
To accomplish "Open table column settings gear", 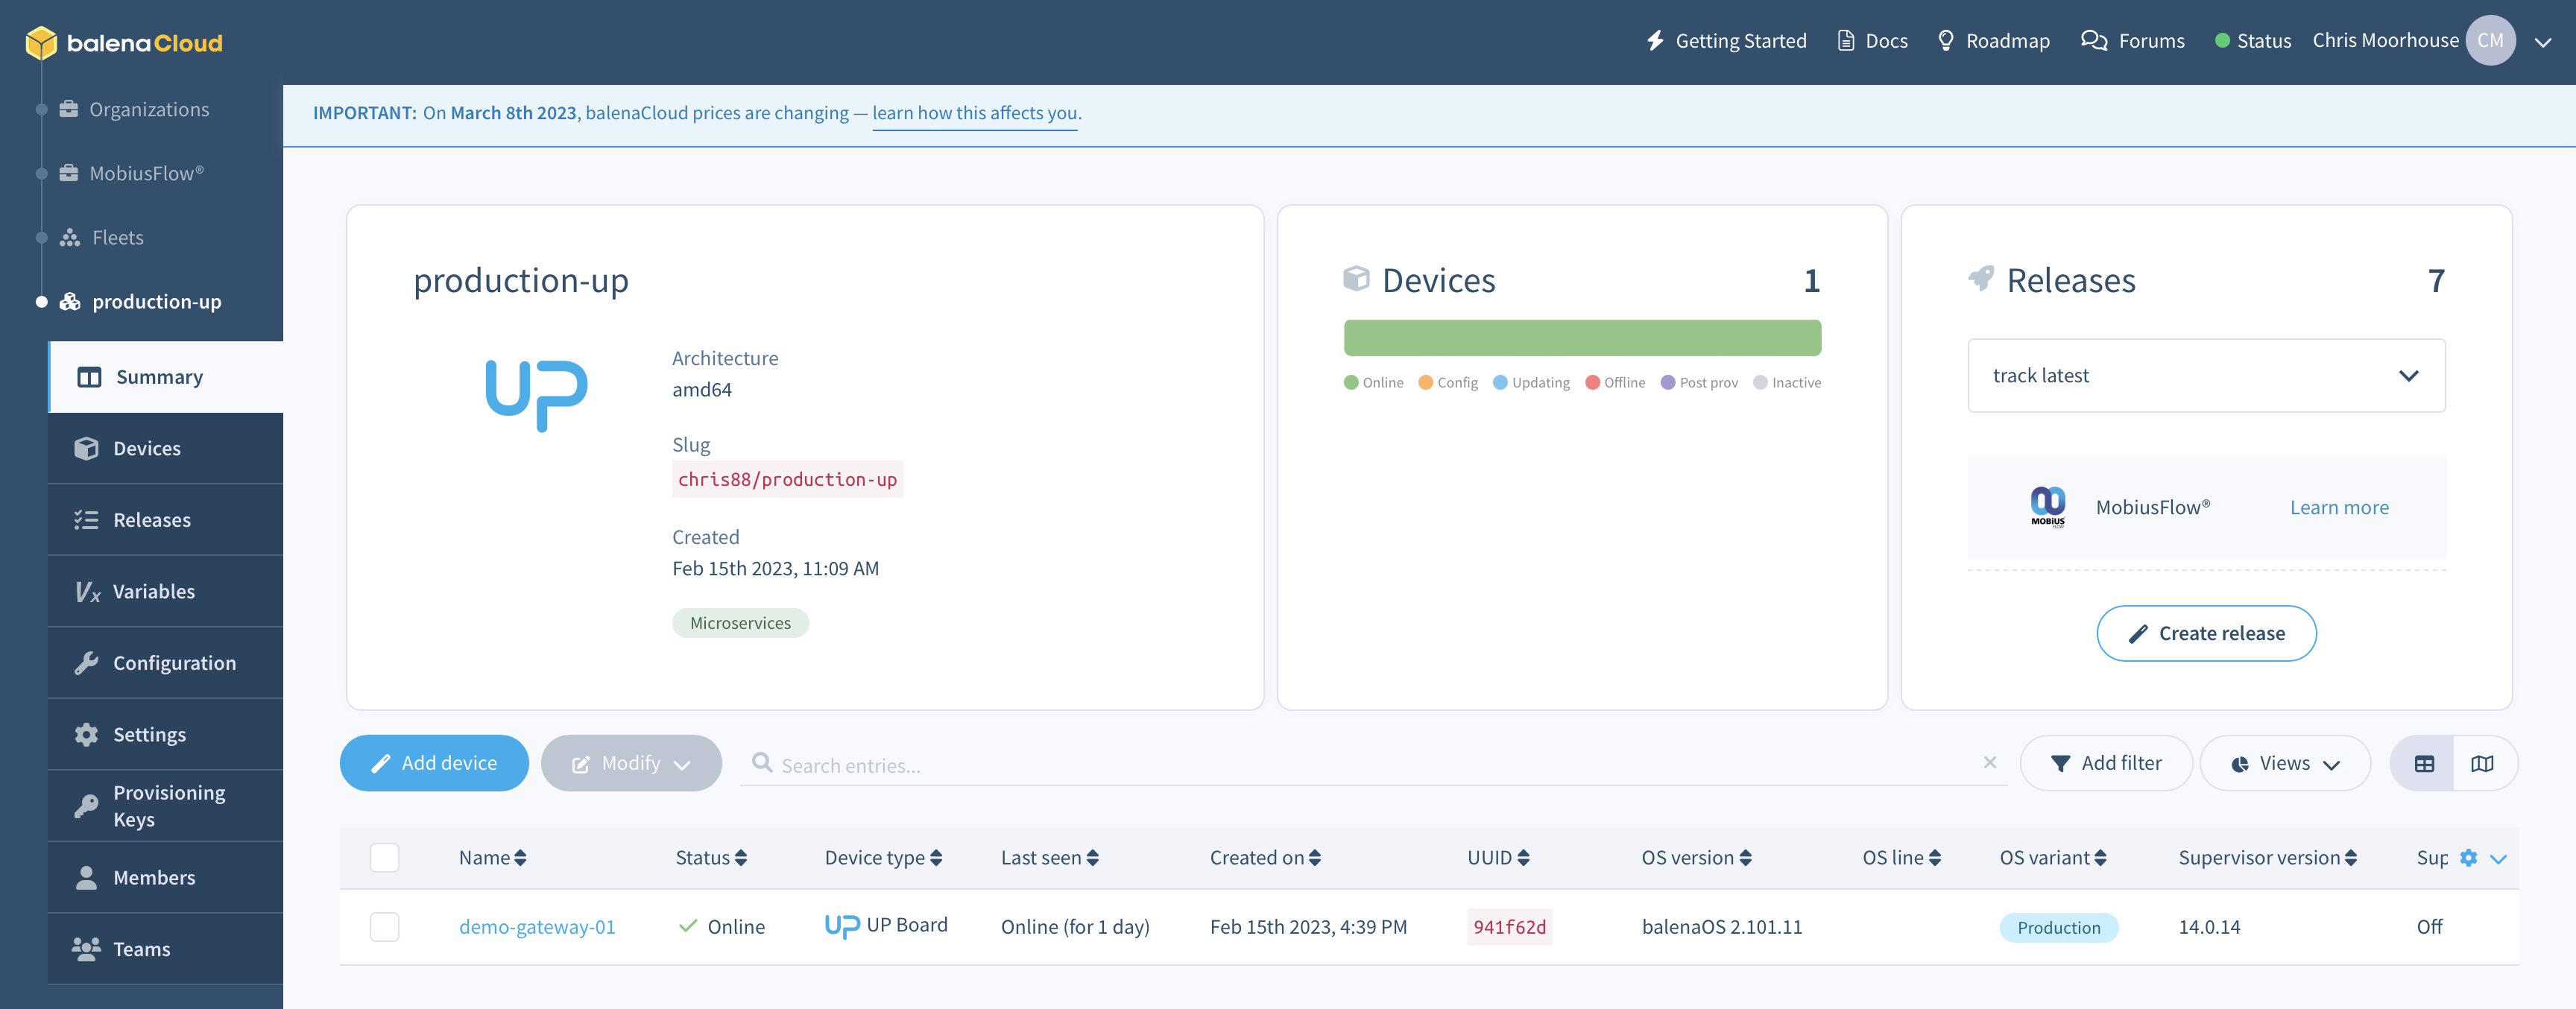I will [2468, 858].
